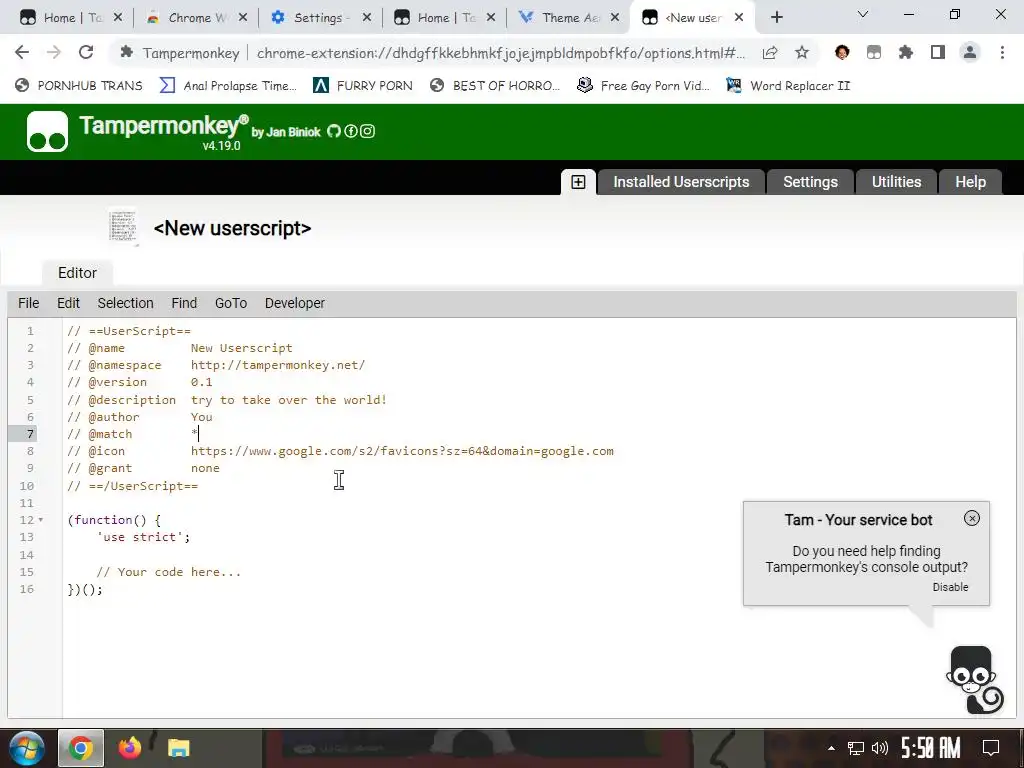Click the network tray icon
This screenshot has height=768, width=1024.
coord(856,748)
